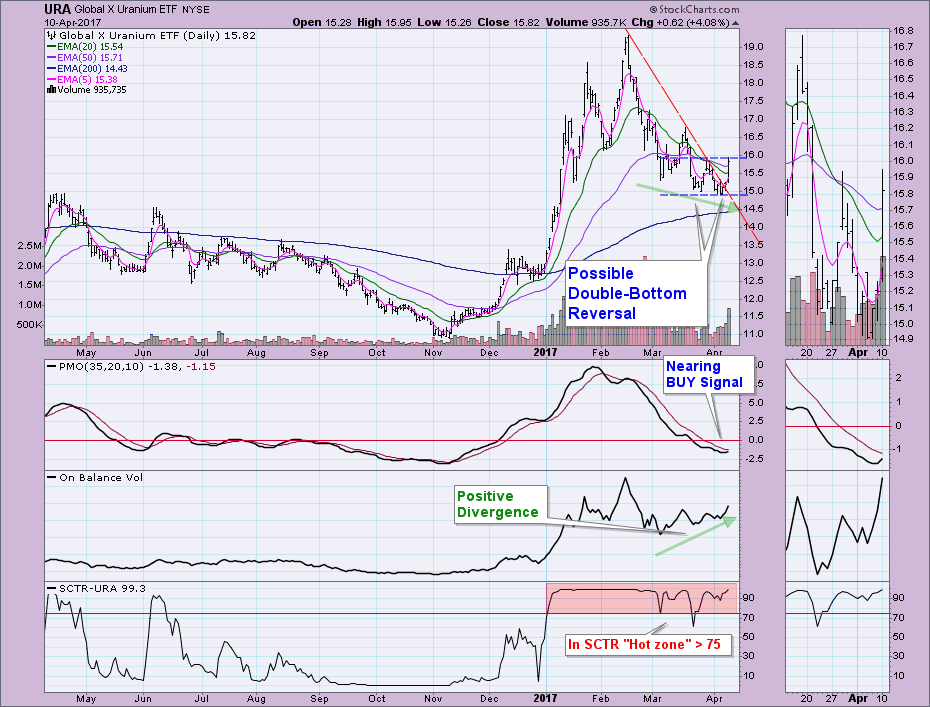Select the EMA(5) 15.38 legend entry
Viewport: 930px width, 707px height.
click(x=82, y=79)
